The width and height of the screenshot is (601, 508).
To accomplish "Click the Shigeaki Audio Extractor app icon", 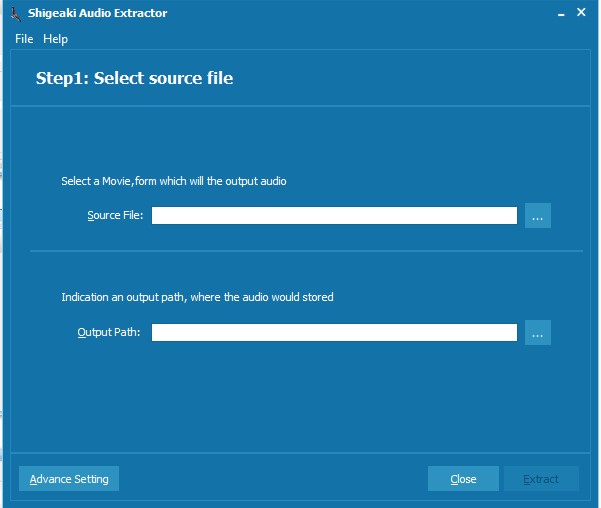I will pos(16,14).
